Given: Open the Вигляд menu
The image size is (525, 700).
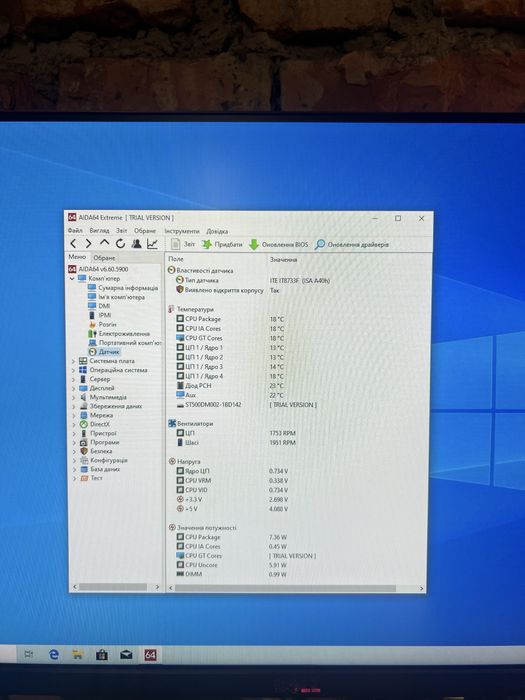Looking at the screenshot, I should pyautogui.click(x=99, y=230).
